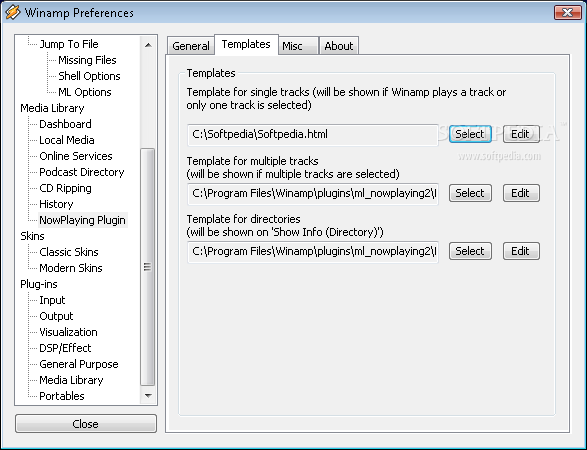
Task: Click the single tracks template path field
Action: (x=313, y=135)
